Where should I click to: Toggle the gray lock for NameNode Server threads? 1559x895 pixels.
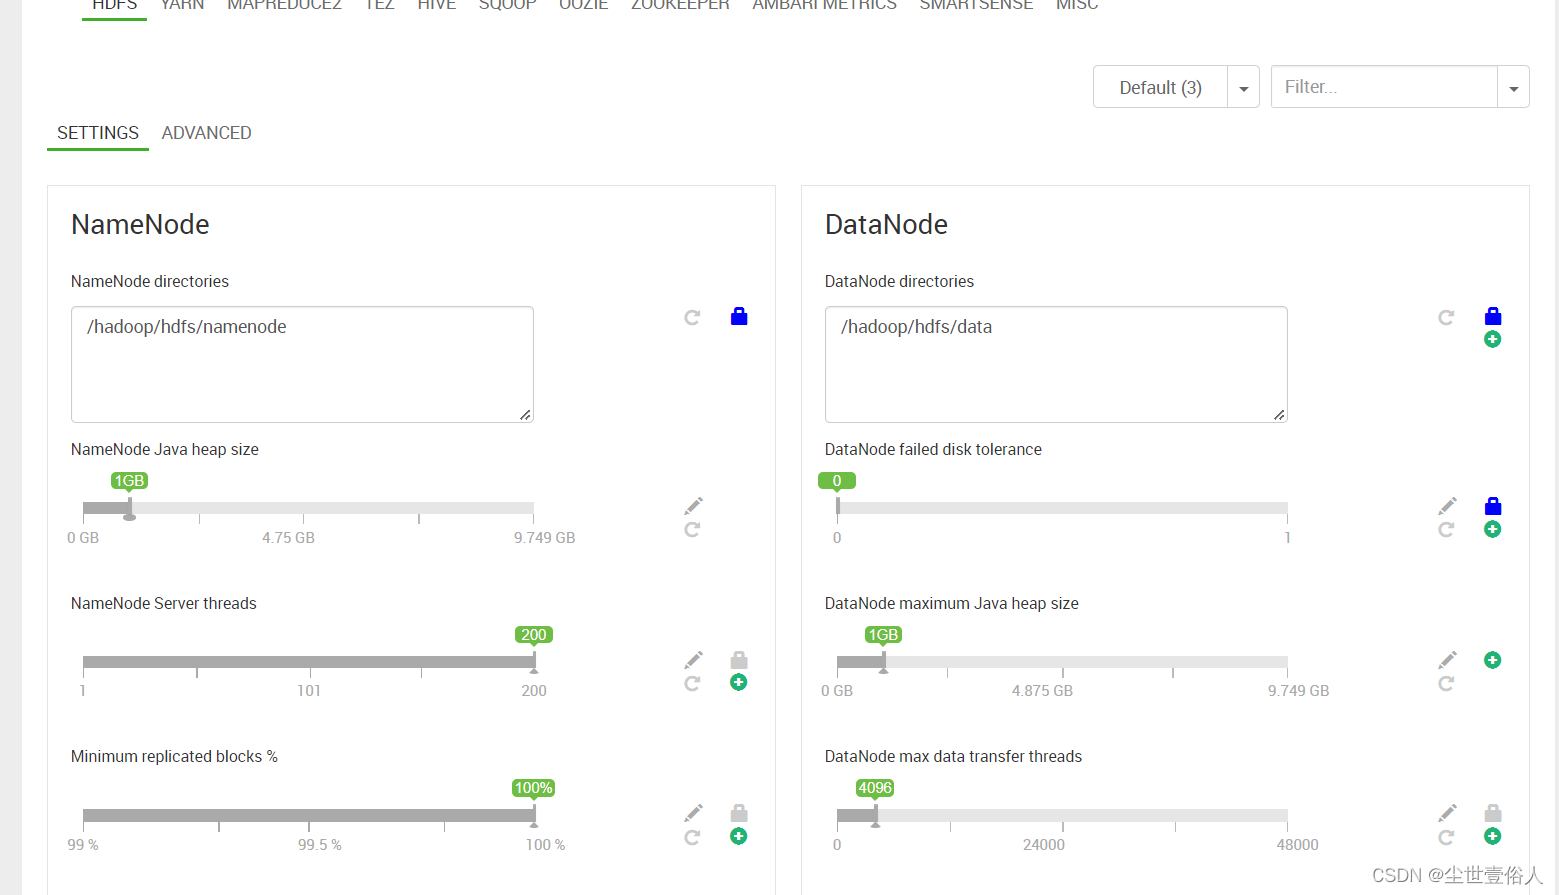(x=739, y=660)
